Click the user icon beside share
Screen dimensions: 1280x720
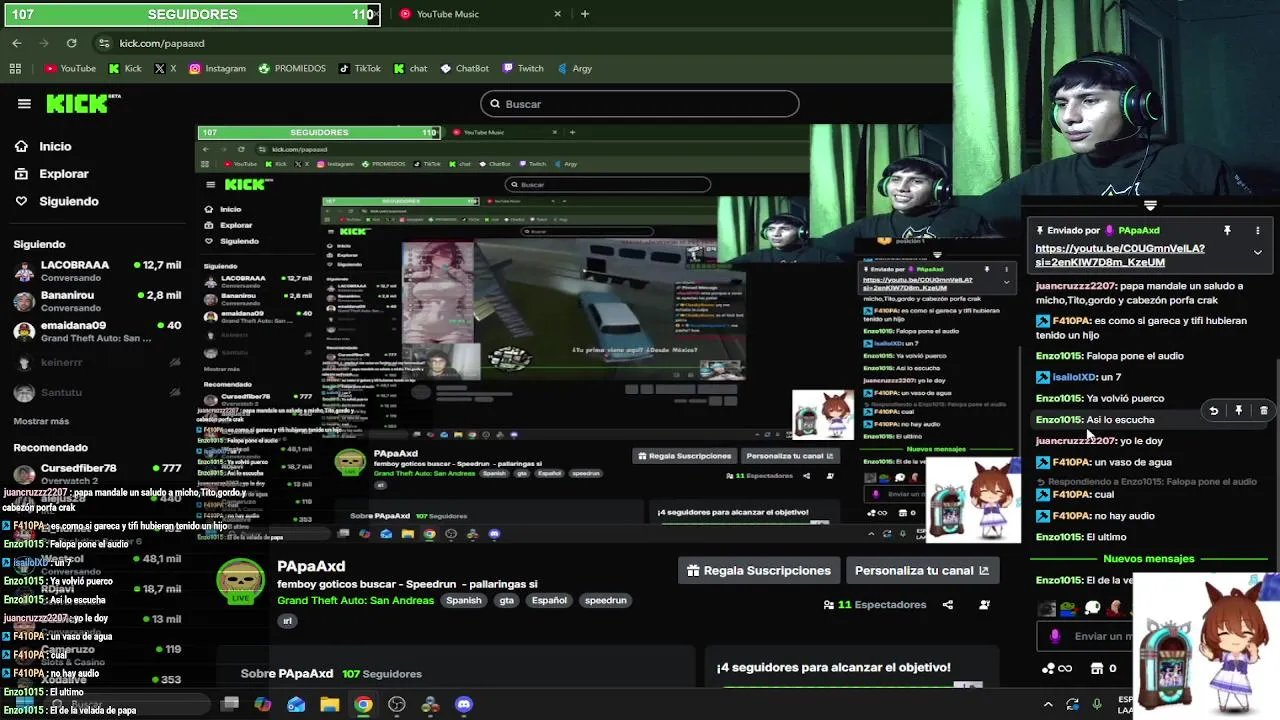pyautogui.click(x=984, y=604)
